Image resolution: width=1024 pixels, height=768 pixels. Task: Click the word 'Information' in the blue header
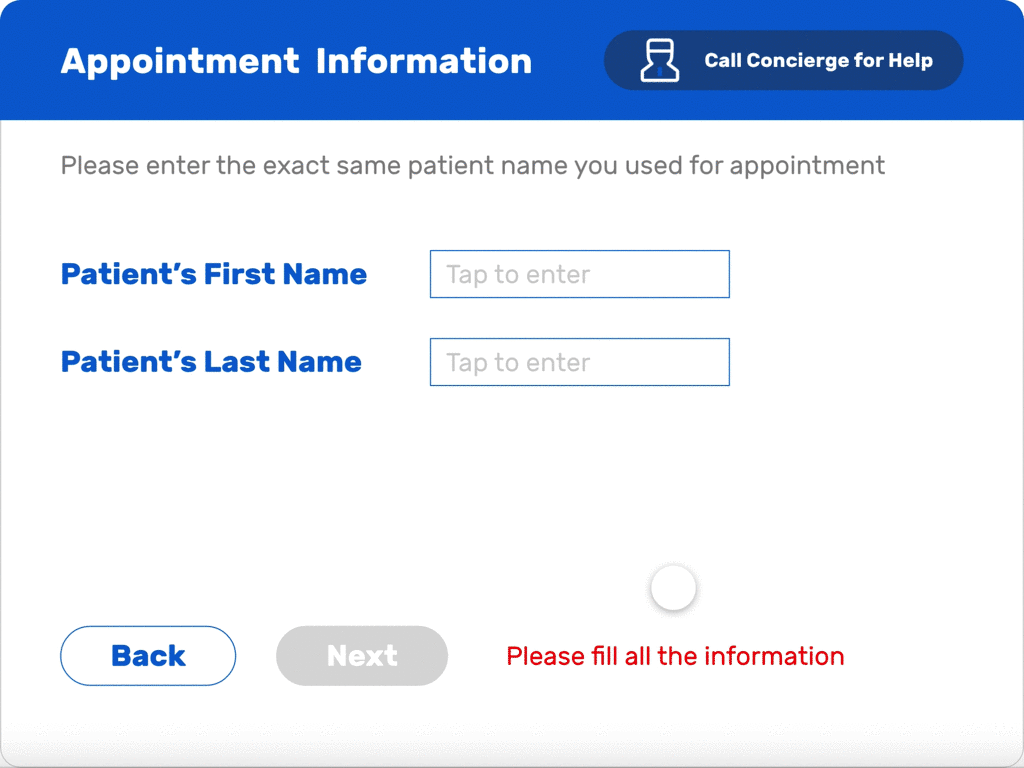click(424, 61)
